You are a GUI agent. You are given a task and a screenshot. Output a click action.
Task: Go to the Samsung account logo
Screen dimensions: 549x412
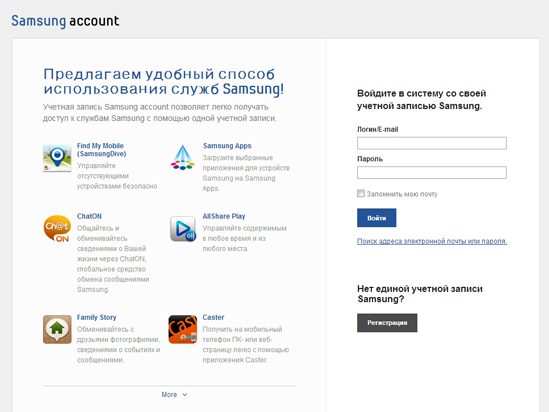[65, 21]
